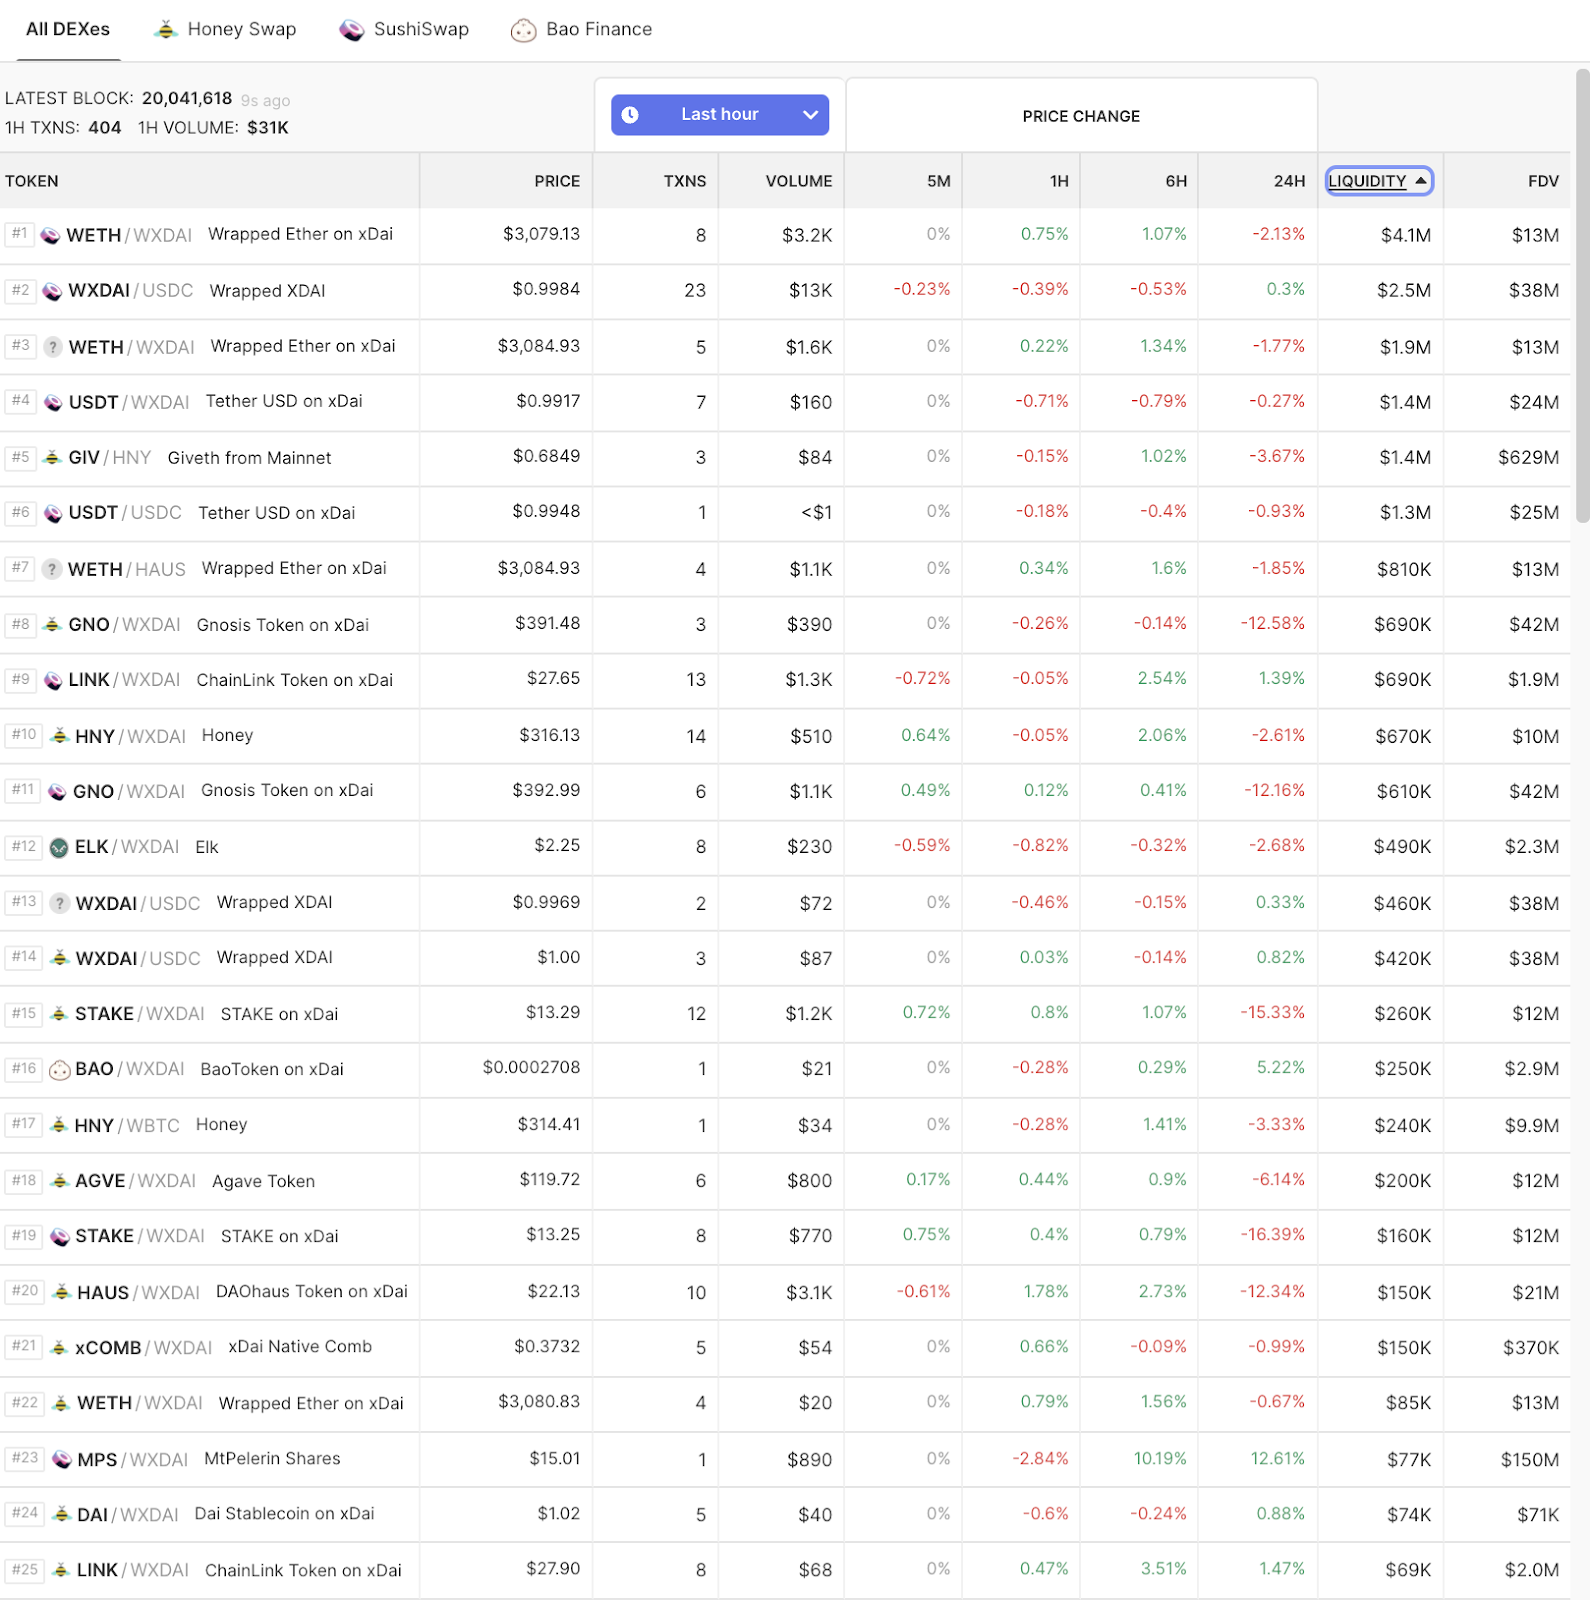Screen dimensions: 1590x1600
Task: Click the SushiSwap icon beside WXDAI/USDC in row #2
Action: pos(53,292)
